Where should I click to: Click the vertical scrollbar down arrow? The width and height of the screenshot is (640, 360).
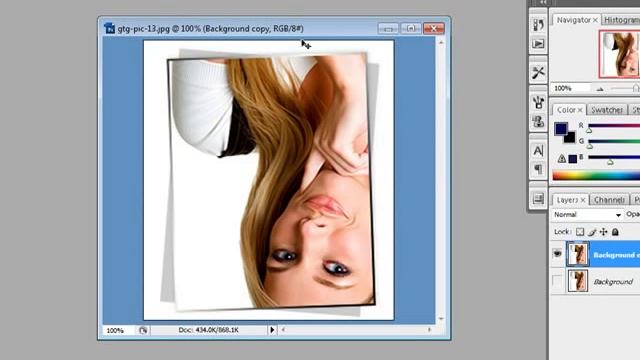[441, 318]
